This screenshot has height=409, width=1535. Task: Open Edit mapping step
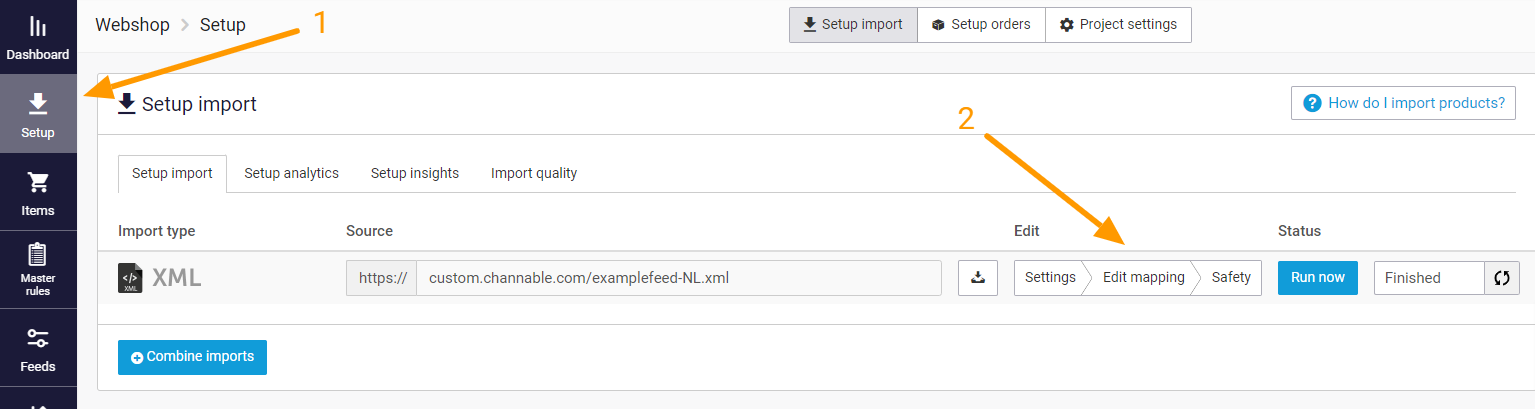pyautogui.click(x=1144, y=278)
